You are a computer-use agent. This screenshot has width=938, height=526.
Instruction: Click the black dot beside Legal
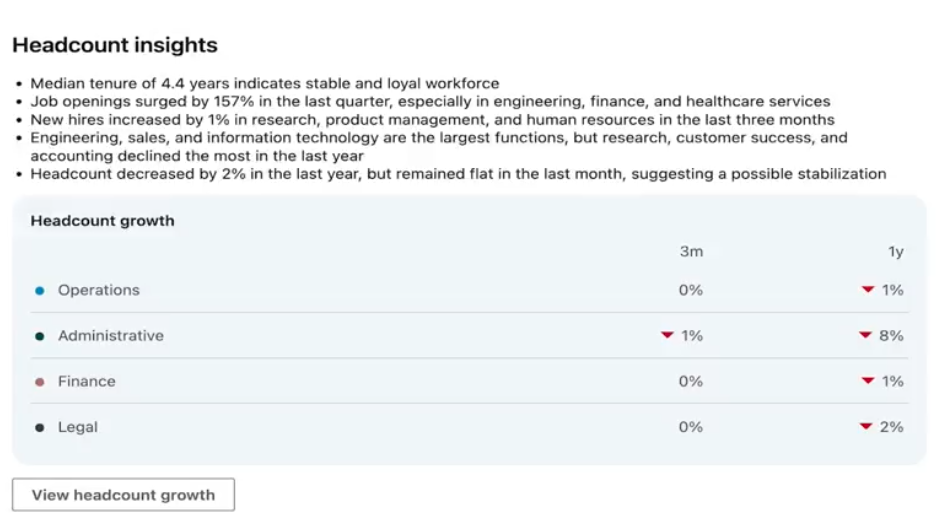[40, 428]
